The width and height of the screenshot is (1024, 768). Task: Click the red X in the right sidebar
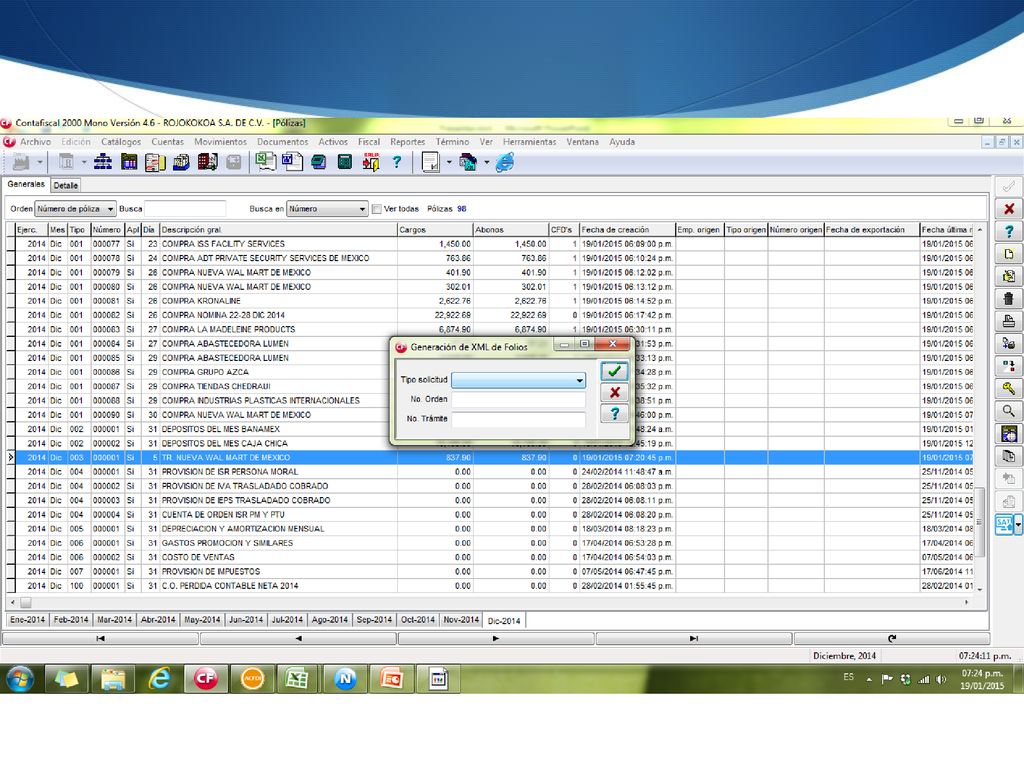coord(1008,209)
